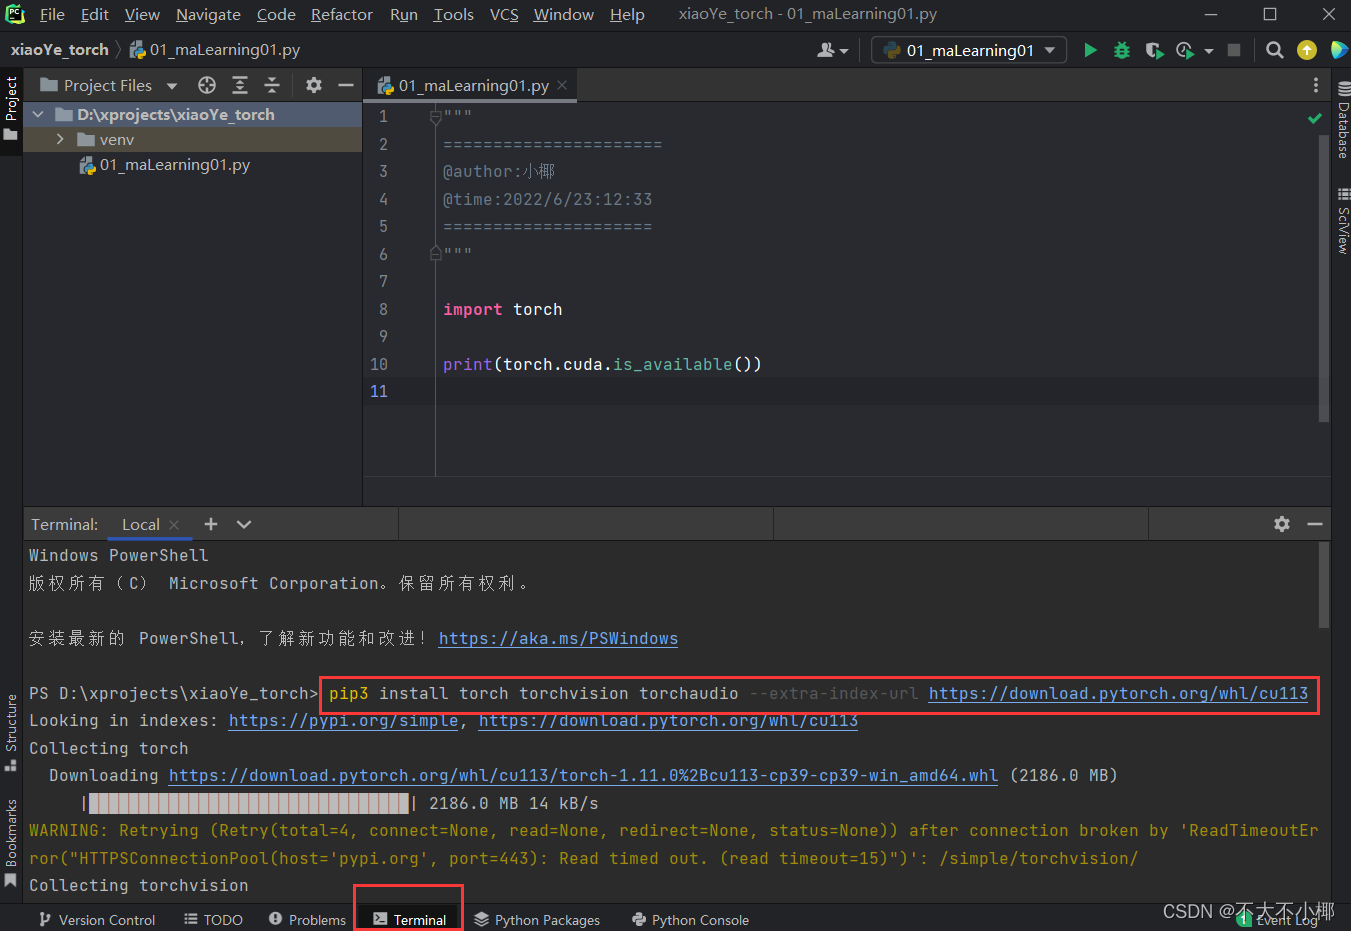1351x931 pixels.
Task: Open Project panel settings gear
Action: coord(314,85)
